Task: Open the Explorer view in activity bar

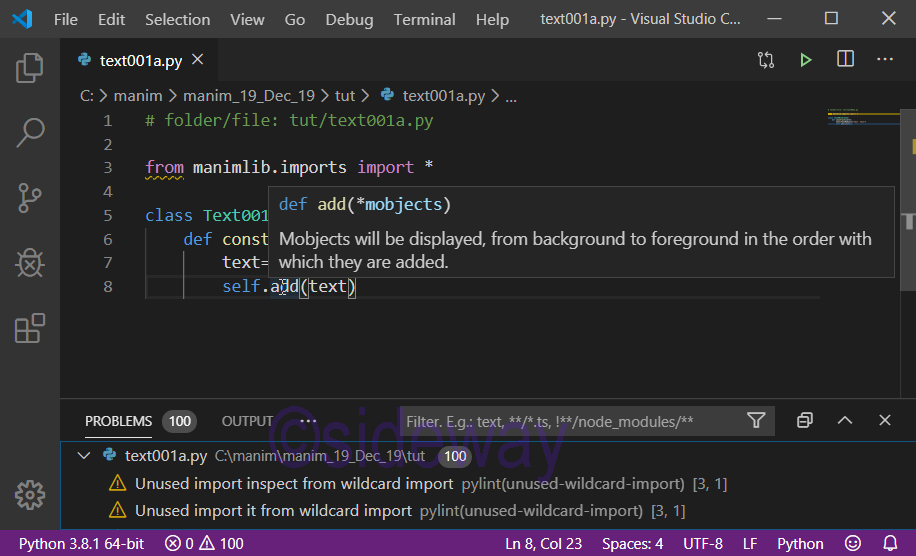Action: tap(30, 68)
